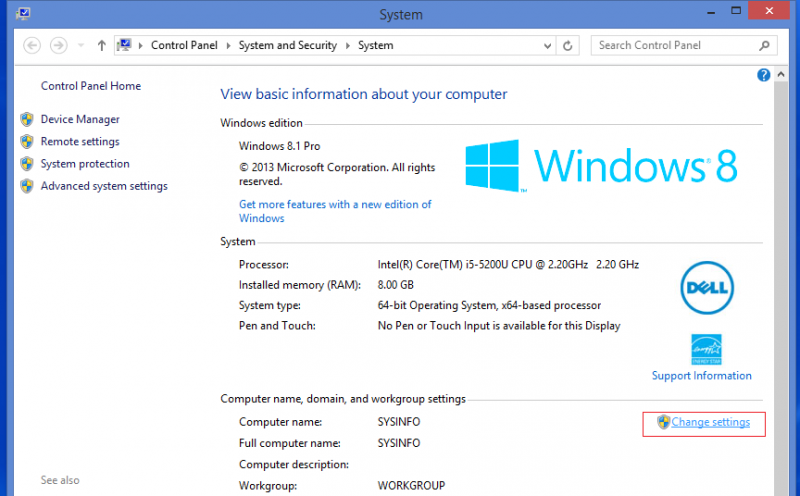Image resolution: width=800 pixels, height=496 pixels.
Task: Click the shield icon next to Change settings
Action: [663, 422]
